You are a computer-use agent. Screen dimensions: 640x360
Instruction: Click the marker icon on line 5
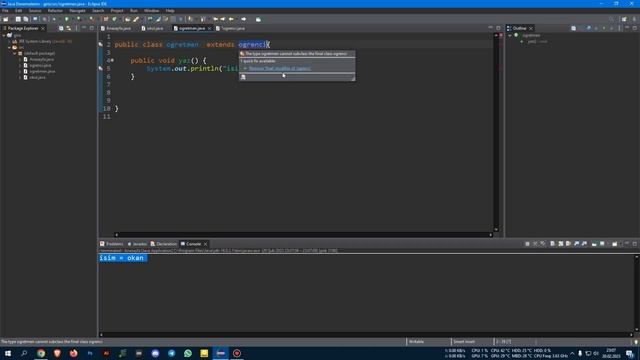tap(101, 68)
